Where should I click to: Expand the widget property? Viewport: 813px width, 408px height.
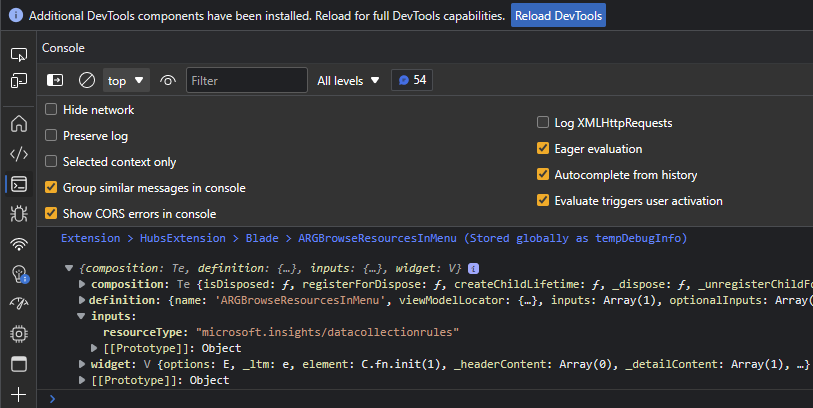point(81,364)
